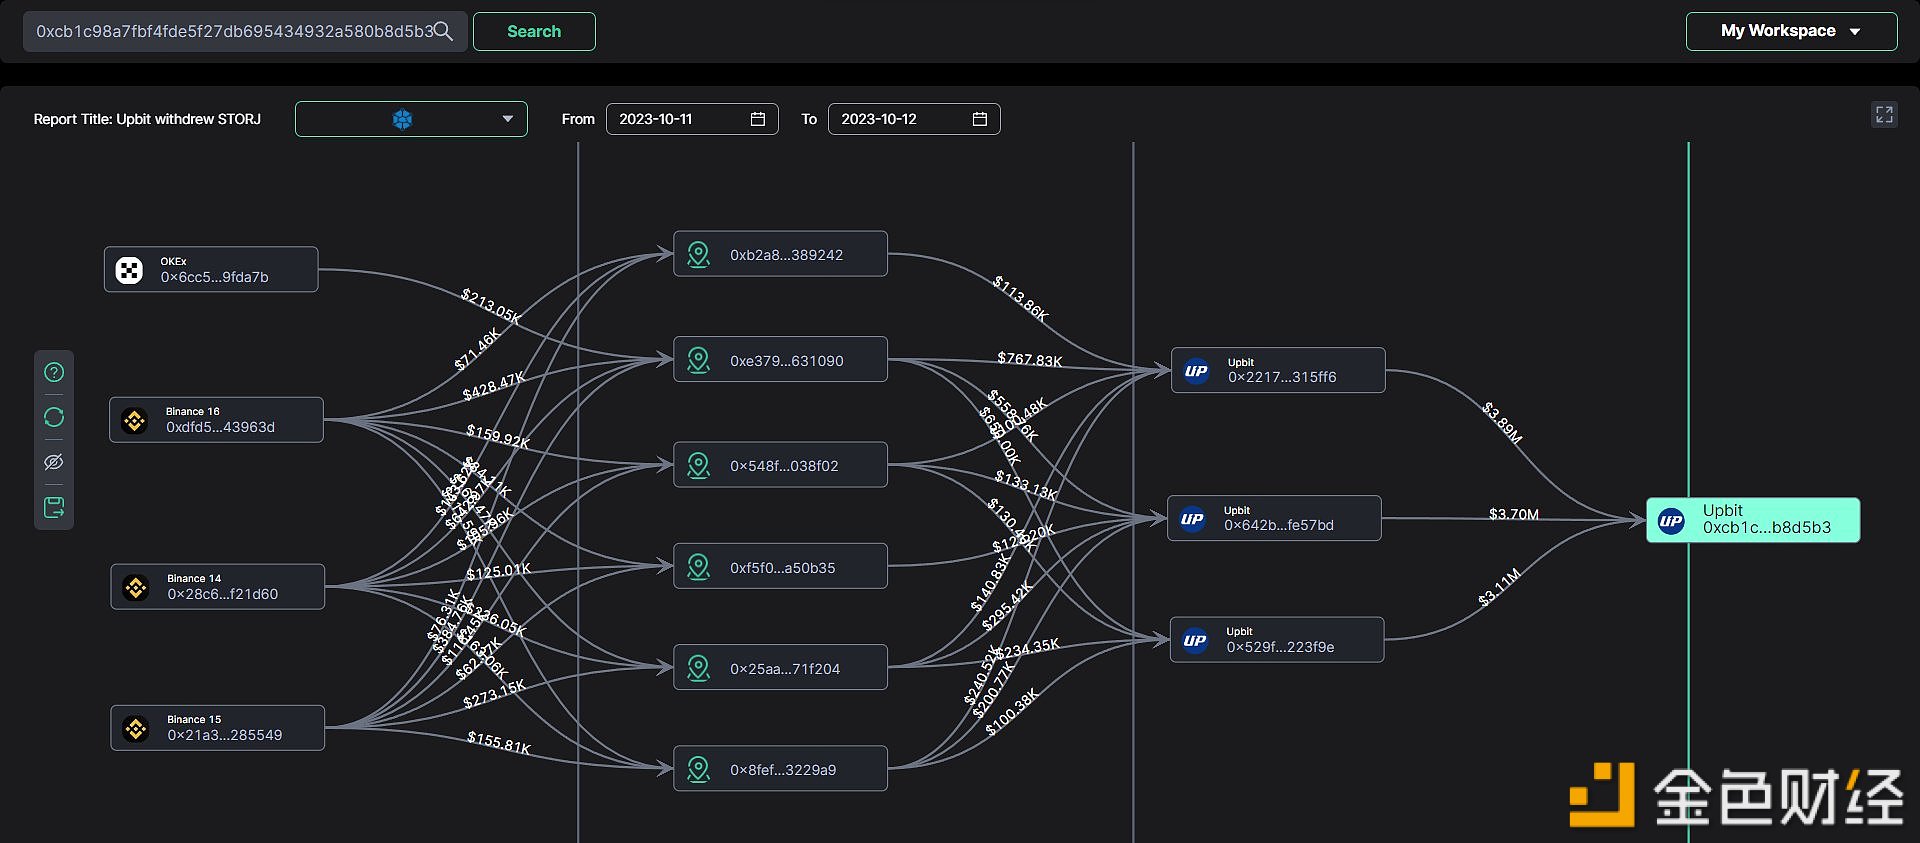Click the blue STORJ token icon
This screenshot has height=843, width=1920.
(x=402, y=119)
